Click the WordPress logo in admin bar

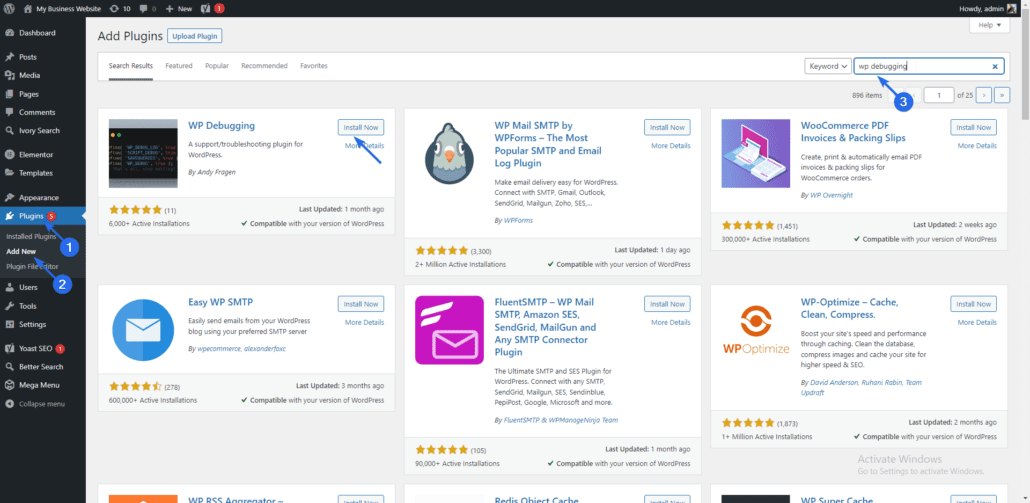(9, 9)
